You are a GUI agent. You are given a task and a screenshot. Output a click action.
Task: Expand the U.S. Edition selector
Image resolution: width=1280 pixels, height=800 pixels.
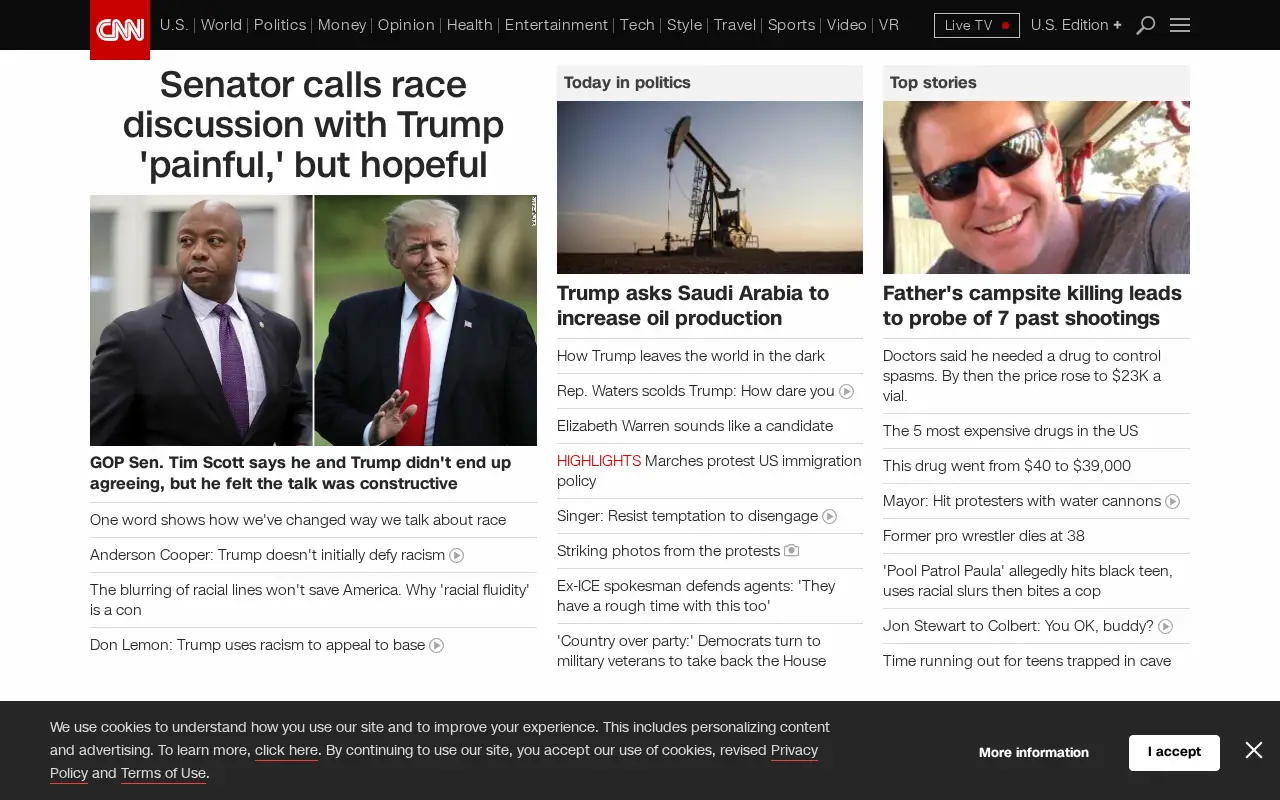[1076, 25]
